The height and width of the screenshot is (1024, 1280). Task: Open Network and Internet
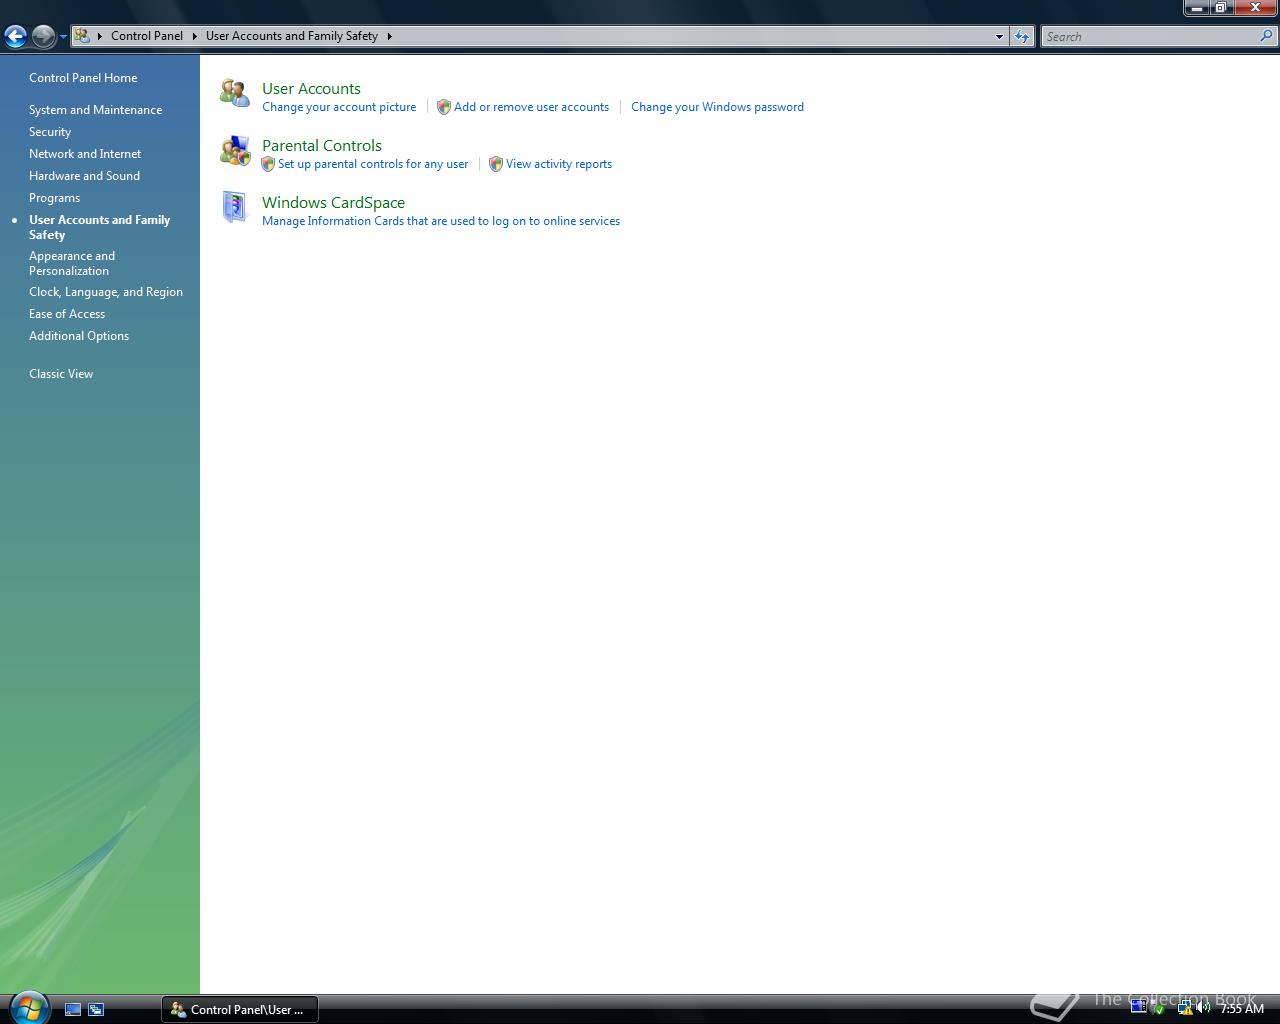point(85,154)
